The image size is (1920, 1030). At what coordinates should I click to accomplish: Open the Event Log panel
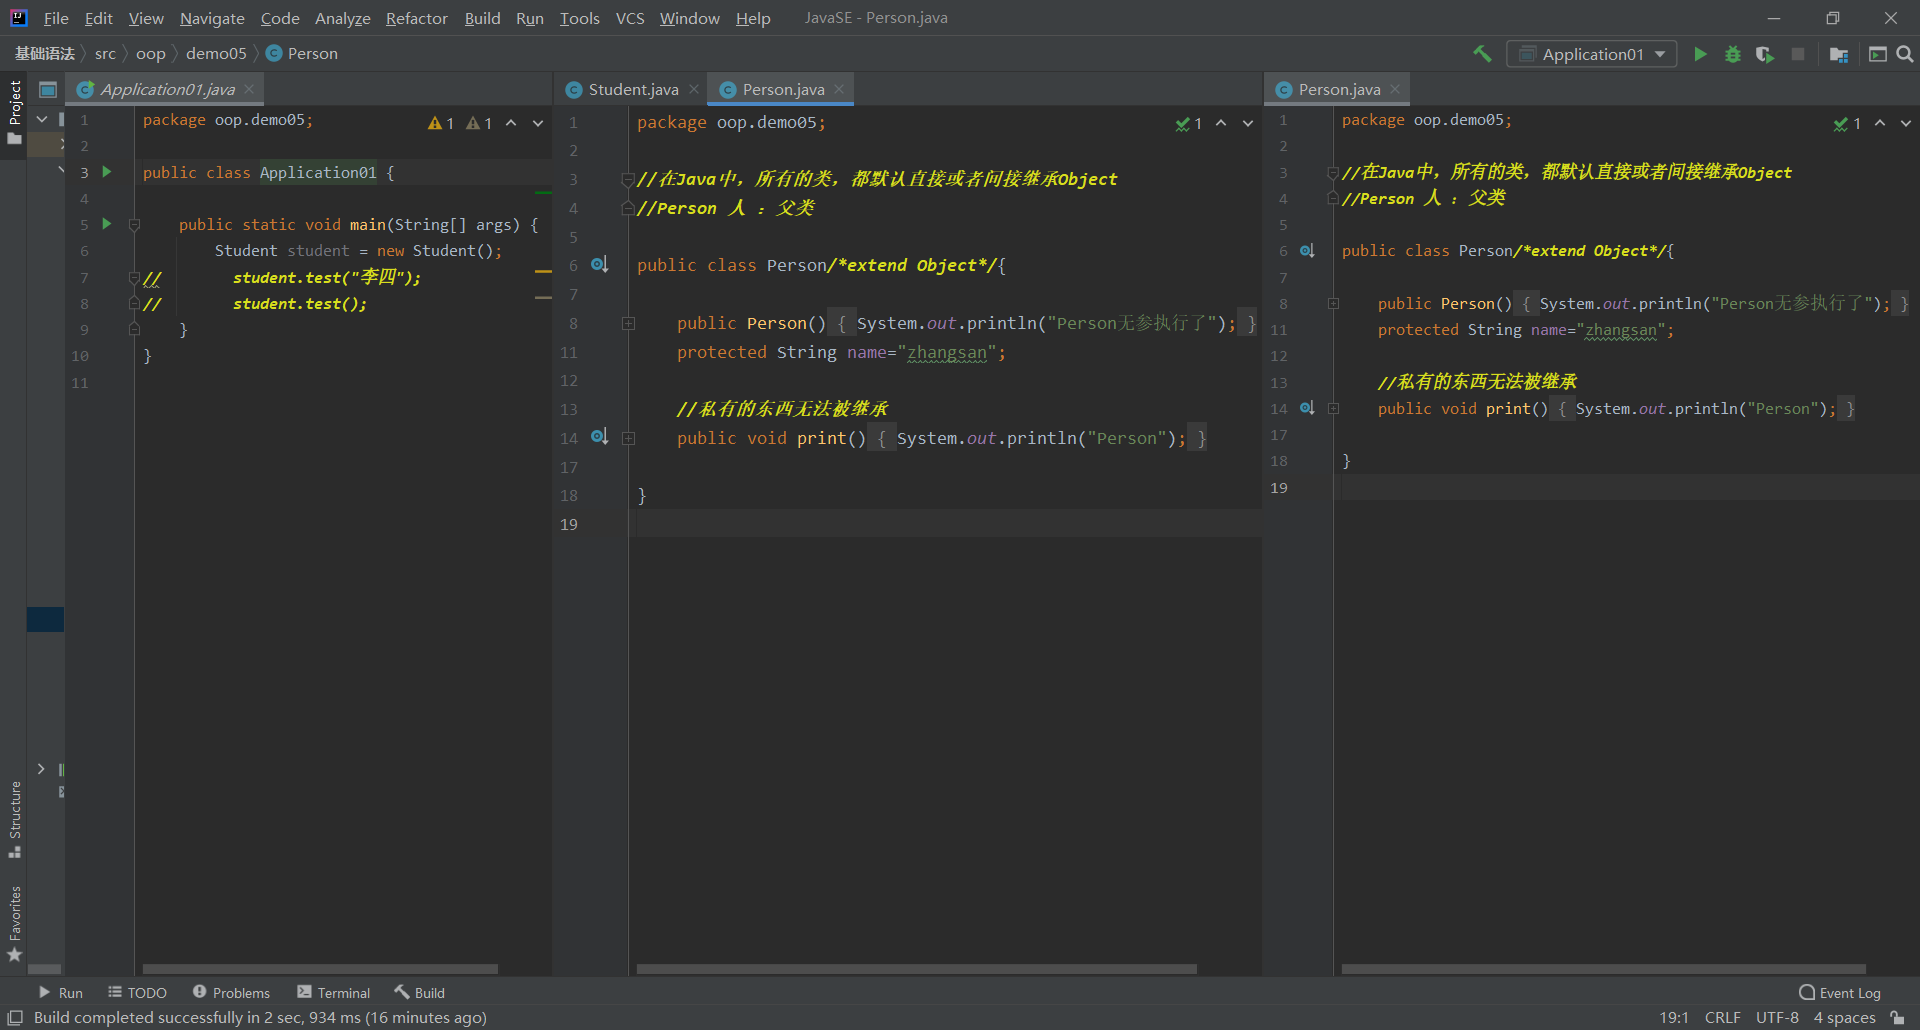pos(1840,992)
